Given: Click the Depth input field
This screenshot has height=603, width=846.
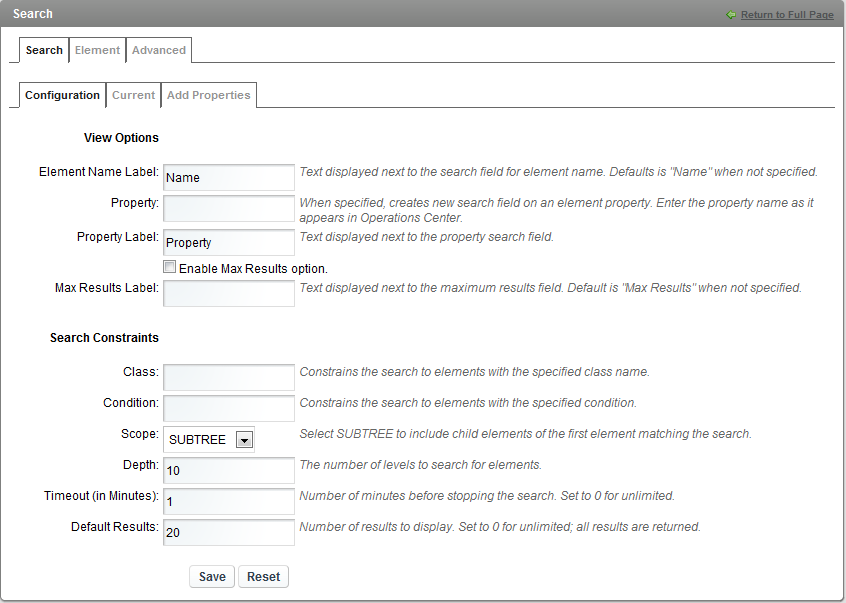Looking at the screenshot, I should coord(229,470).
